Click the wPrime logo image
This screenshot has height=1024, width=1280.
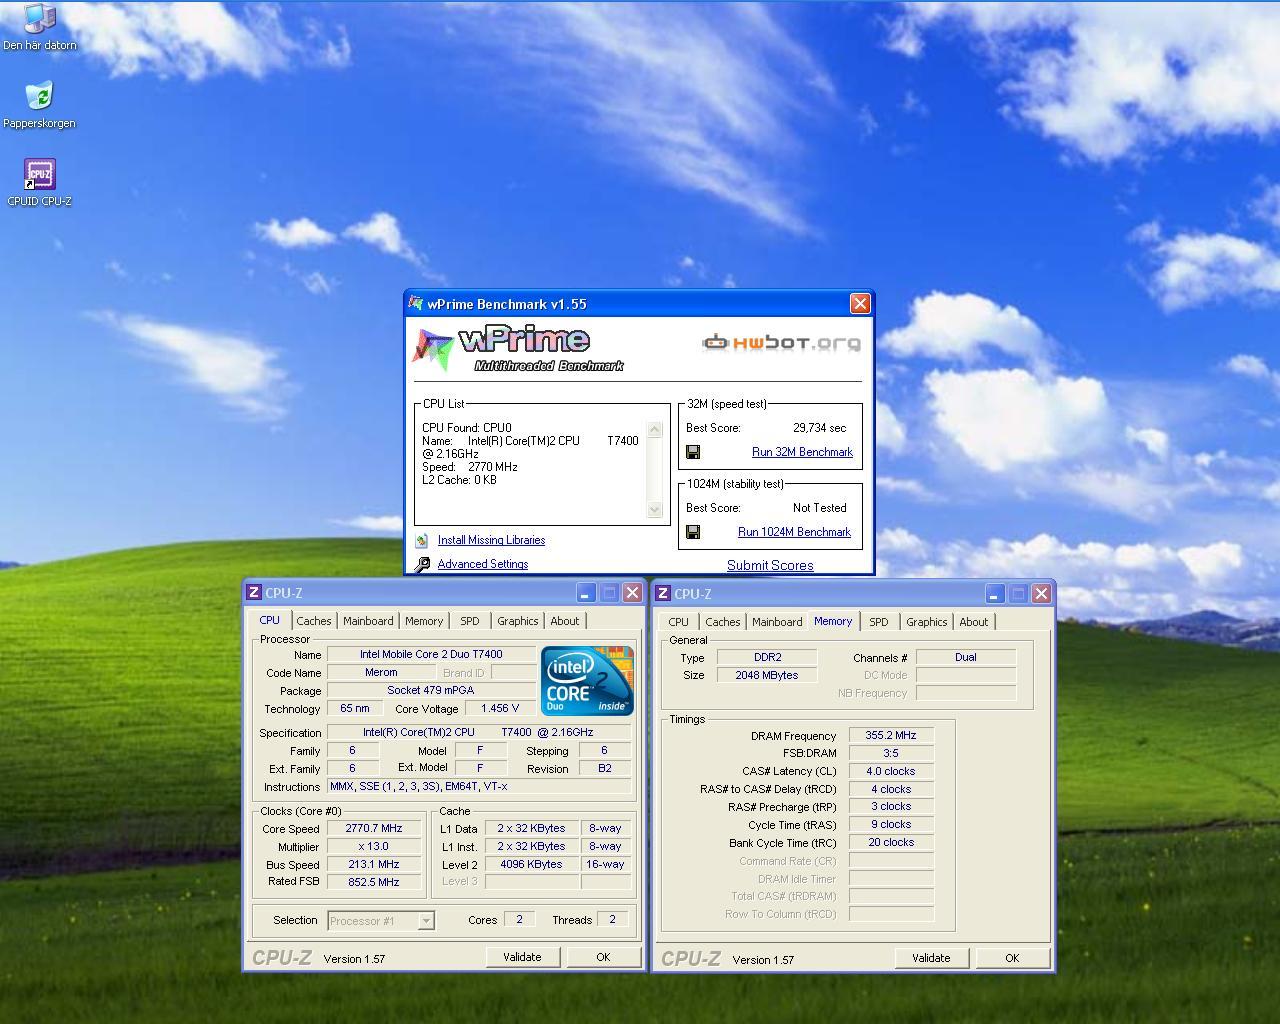(520, 348)
